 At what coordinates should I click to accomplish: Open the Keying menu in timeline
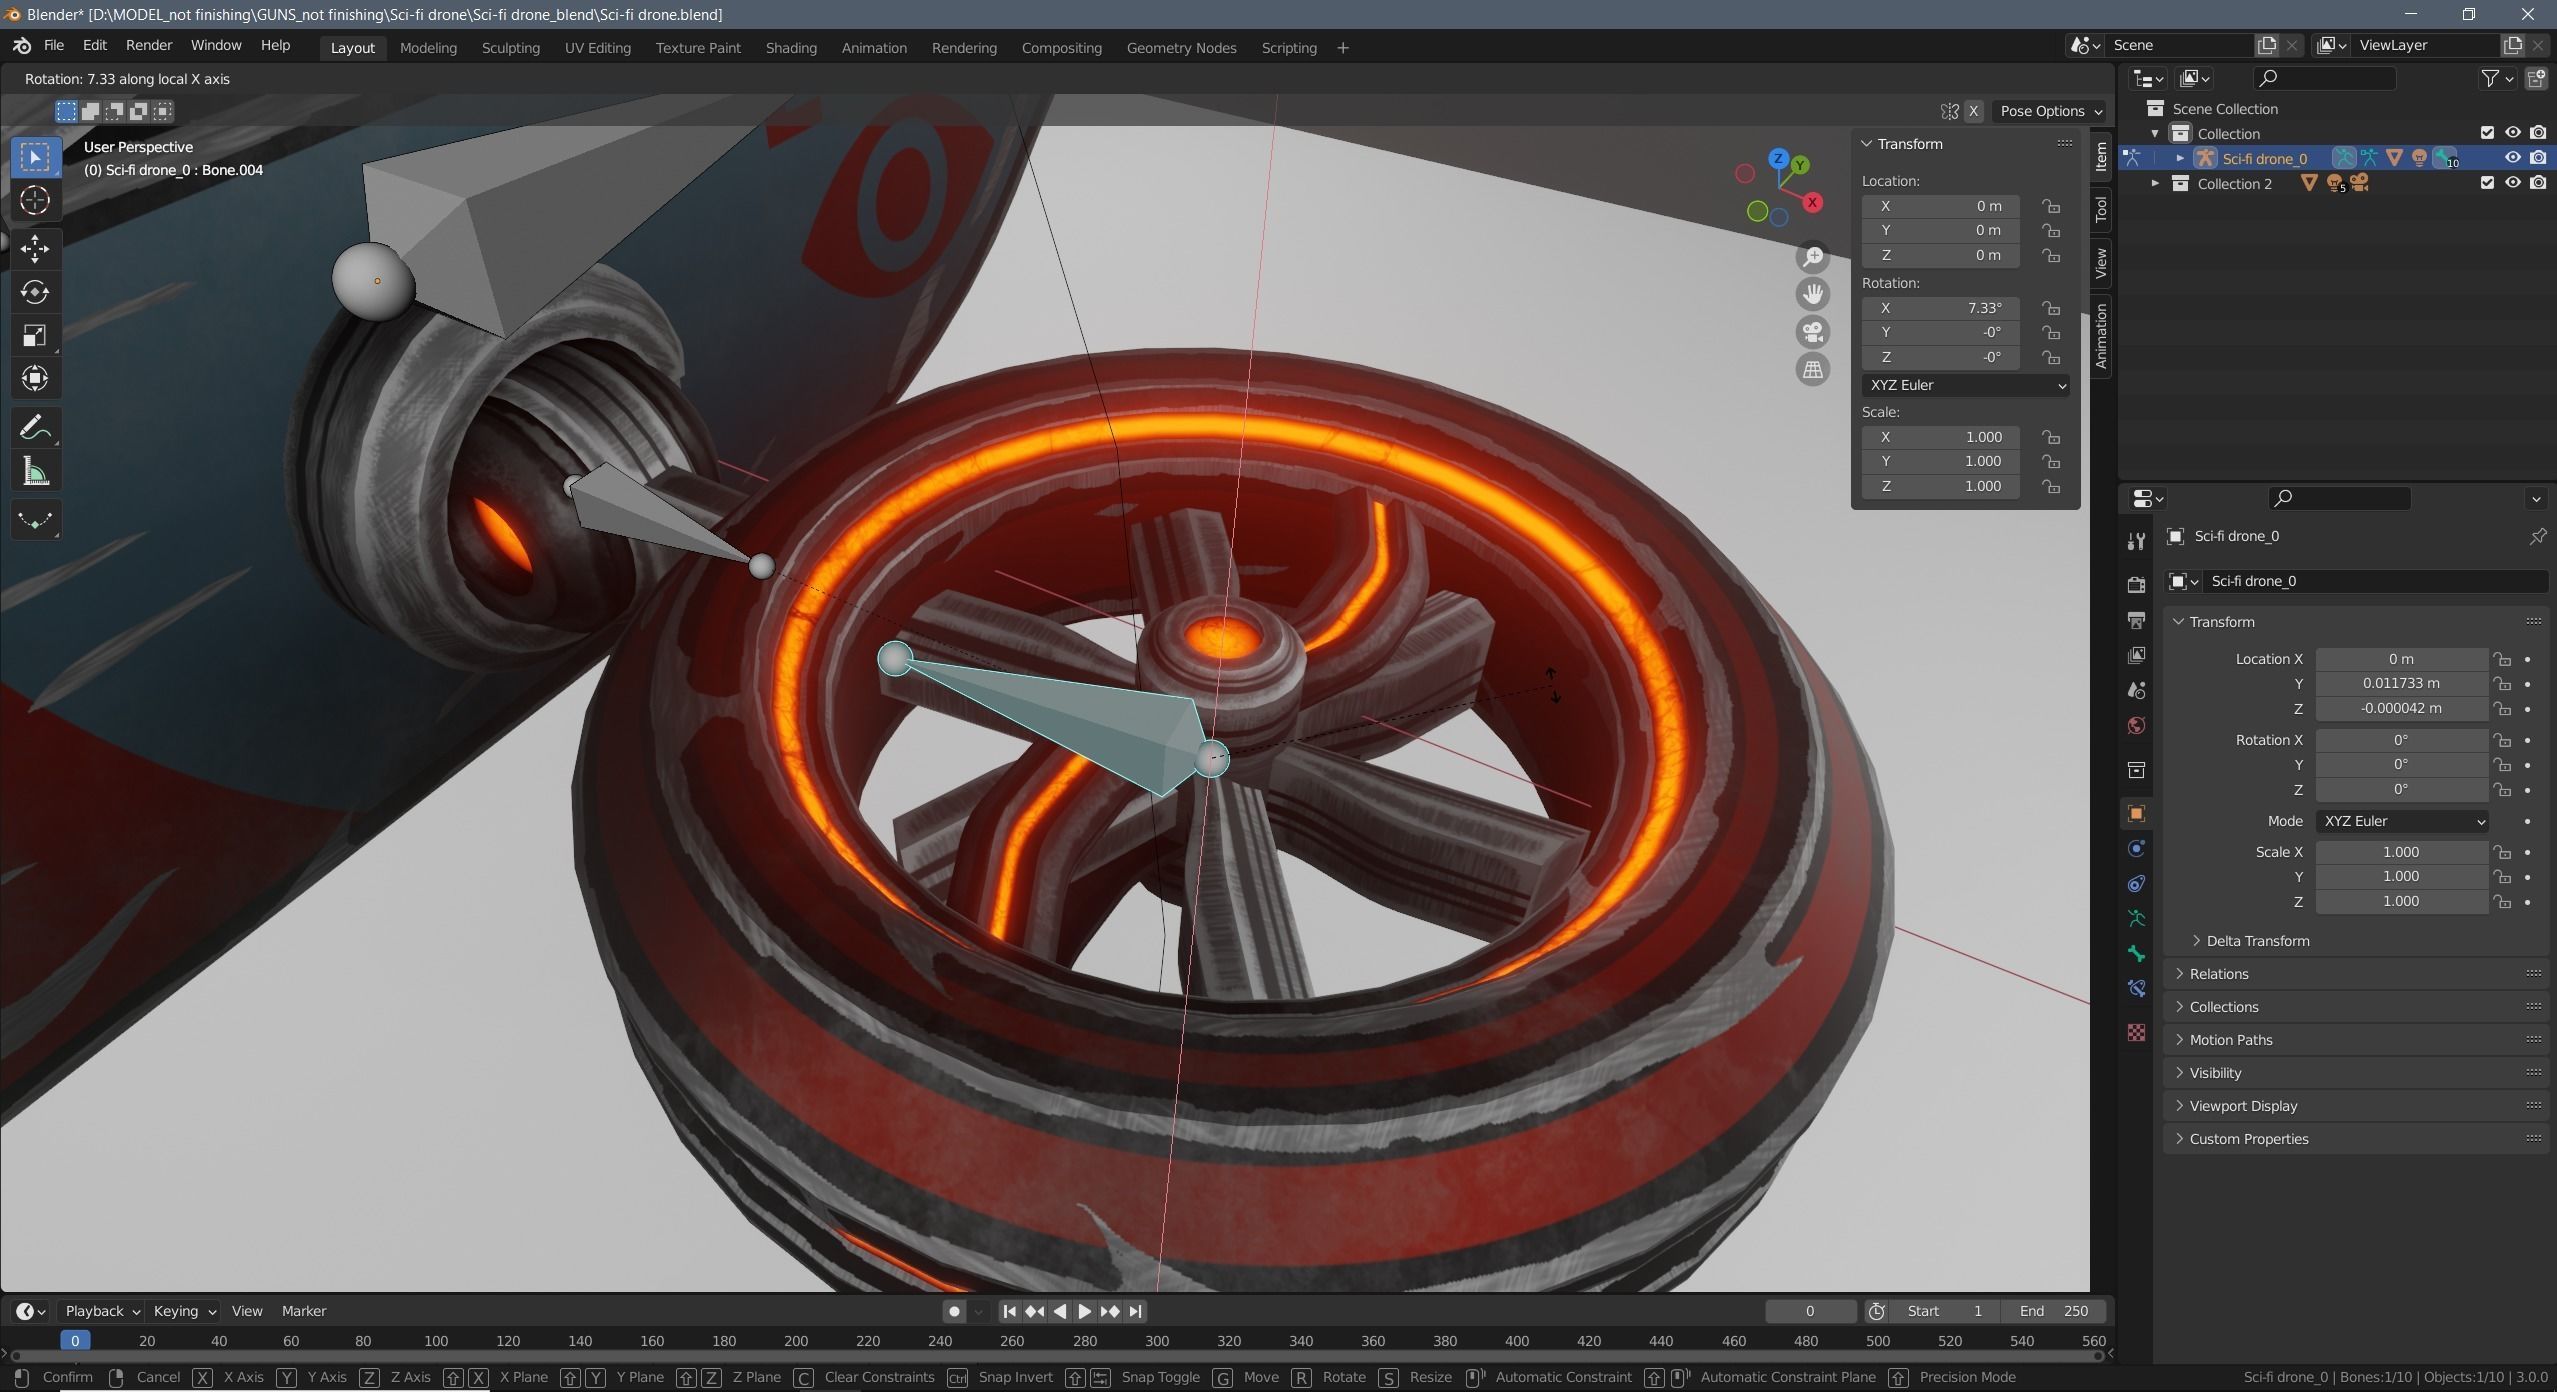pos(184,1311)
